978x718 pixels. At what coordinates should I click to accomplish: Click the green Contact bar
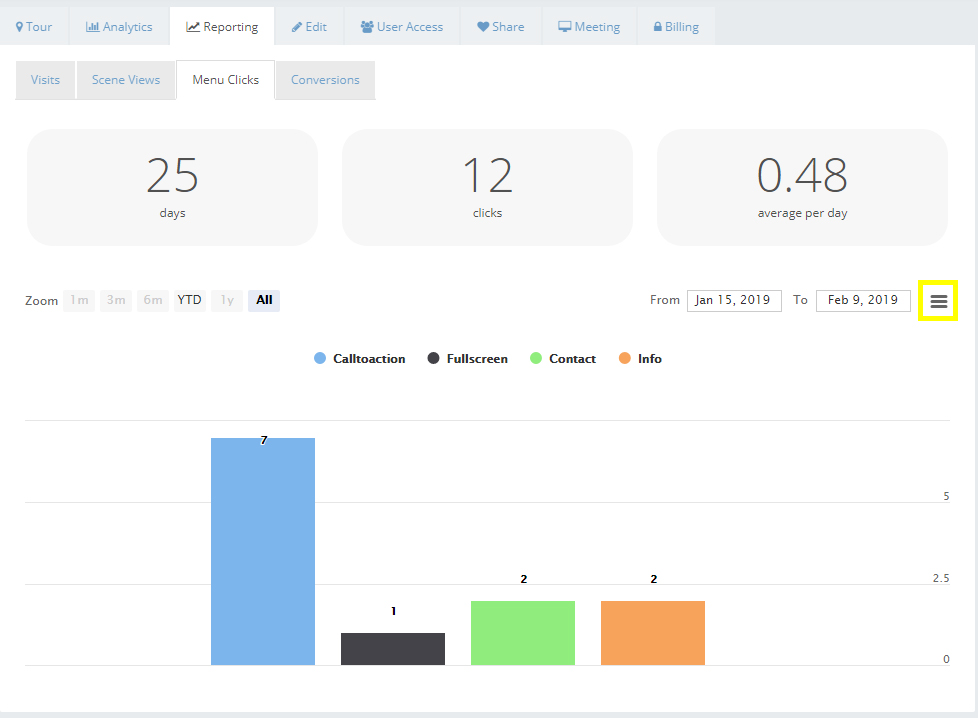coord(523,633)
